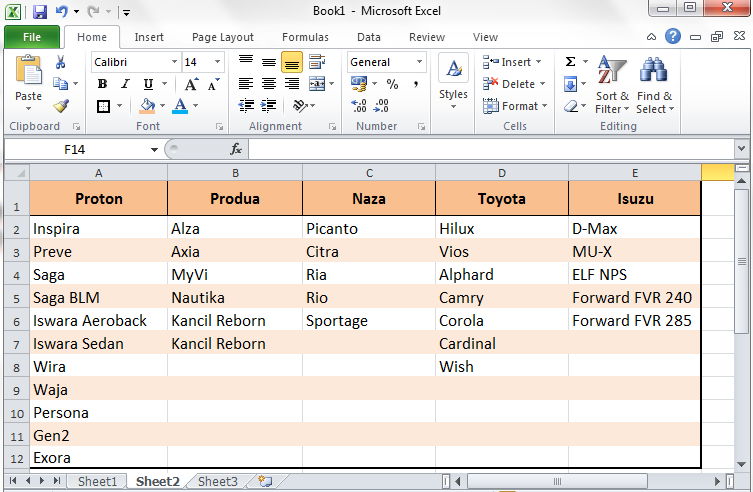Apply the Fill Color bucket
The width and height of the screenshot is (753, 492).
click(x=147, y=106)
